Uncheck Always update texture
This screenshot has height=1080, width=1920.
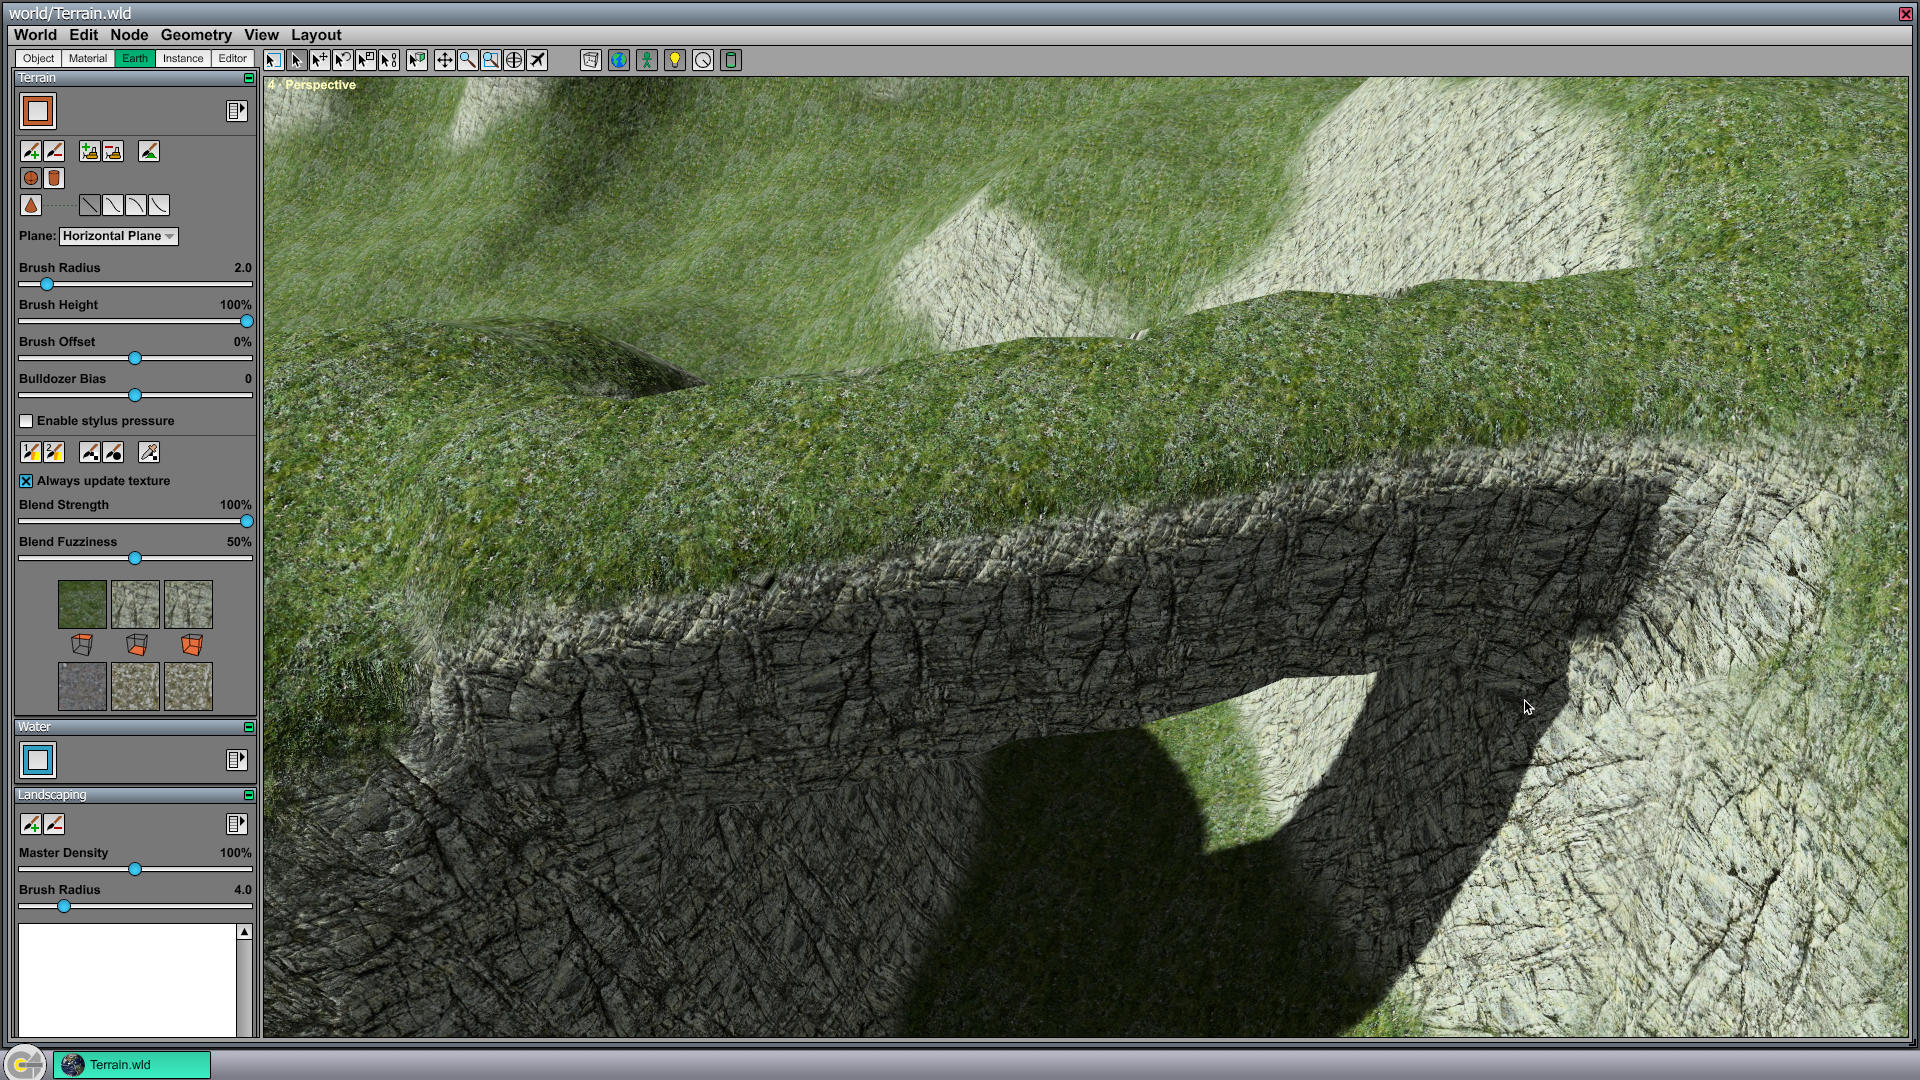pos(26,481)
